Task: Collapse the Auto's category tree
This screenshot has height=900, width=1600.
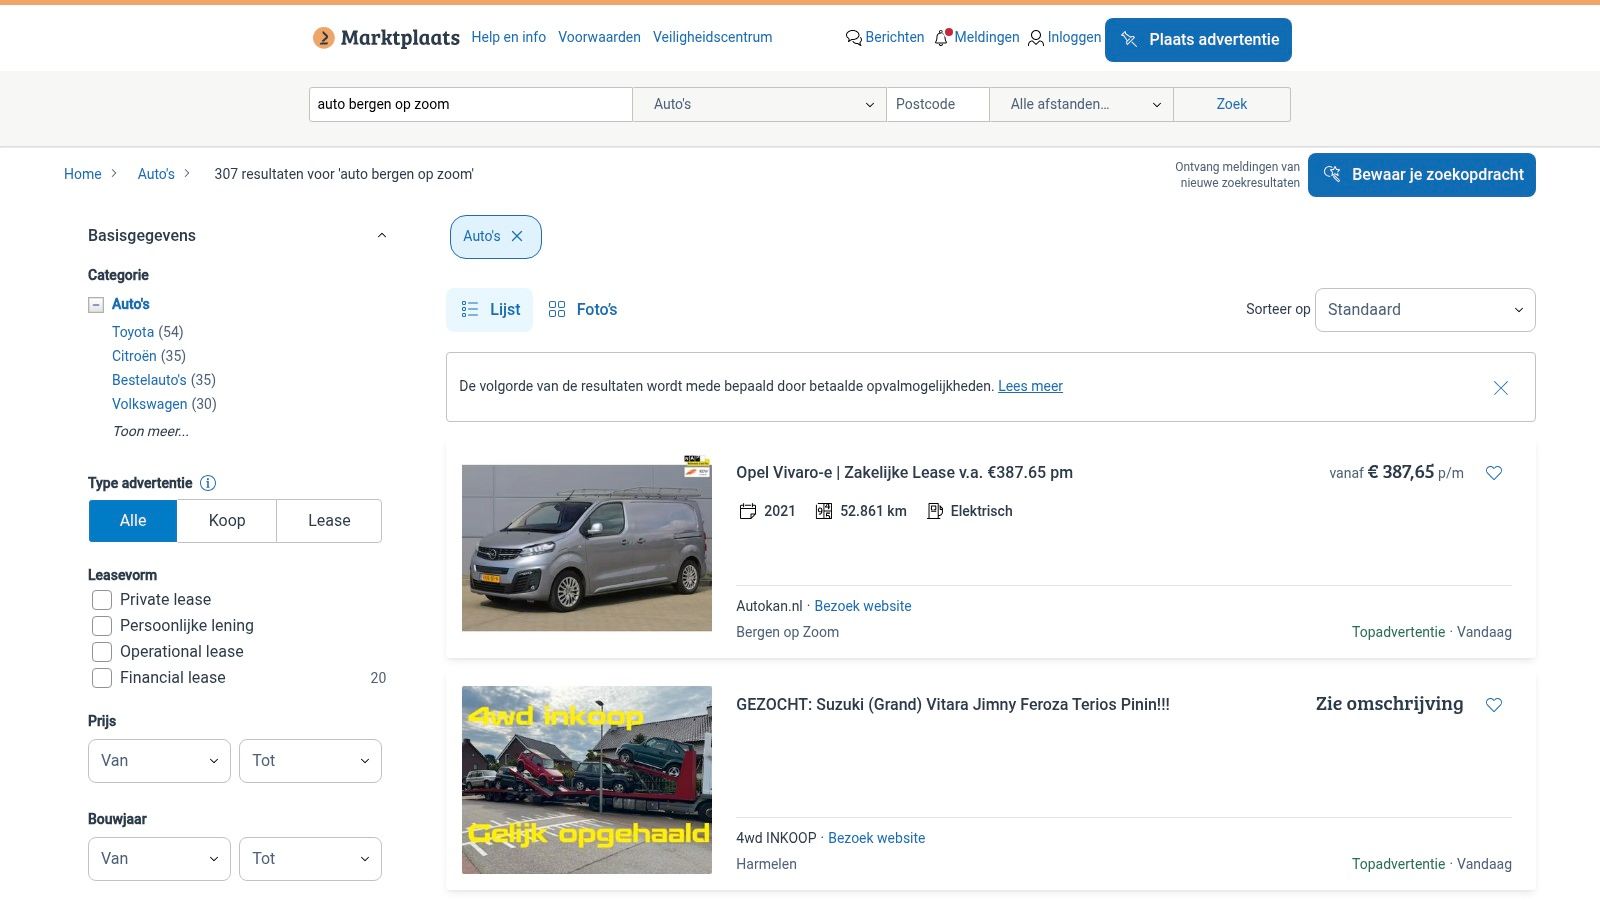Action: (x=96, y=305)
